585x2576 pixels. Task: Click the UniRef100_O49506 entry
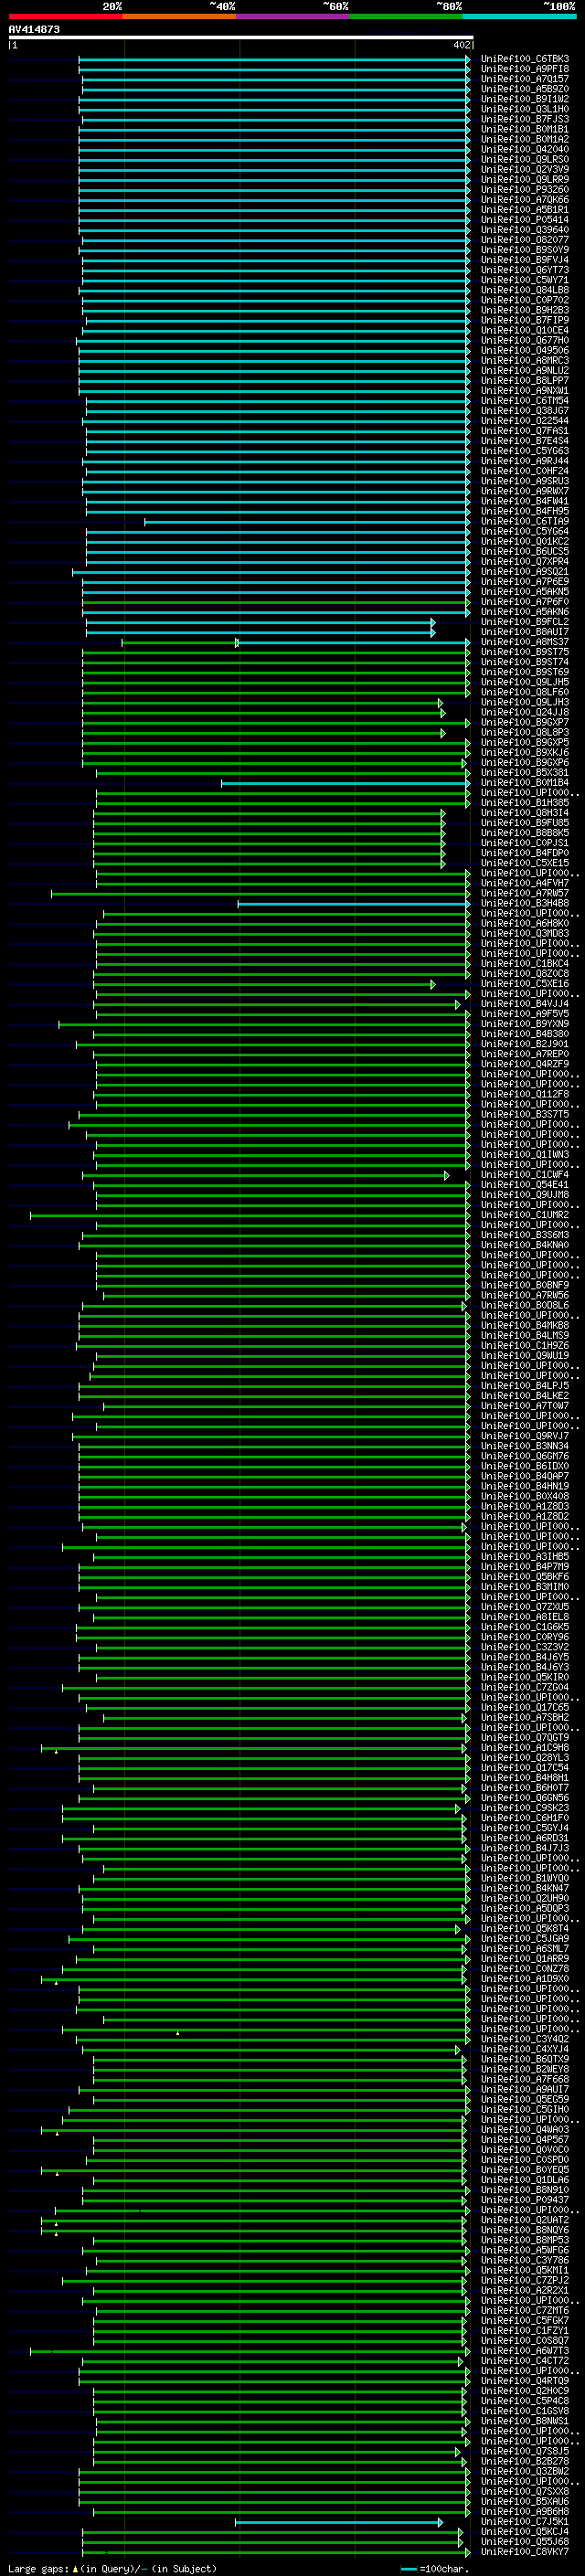click(524, 351)
